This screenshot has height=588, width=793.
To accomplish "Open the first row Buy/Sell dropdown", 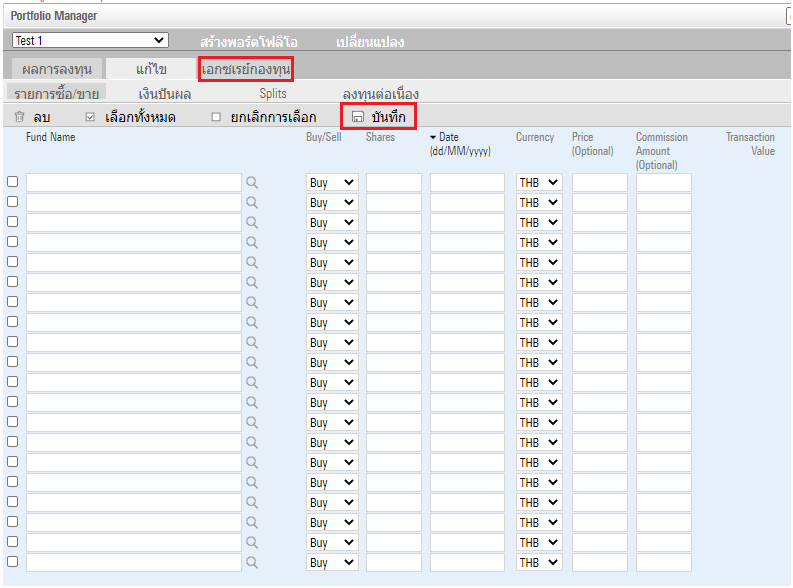I will 332,183.
